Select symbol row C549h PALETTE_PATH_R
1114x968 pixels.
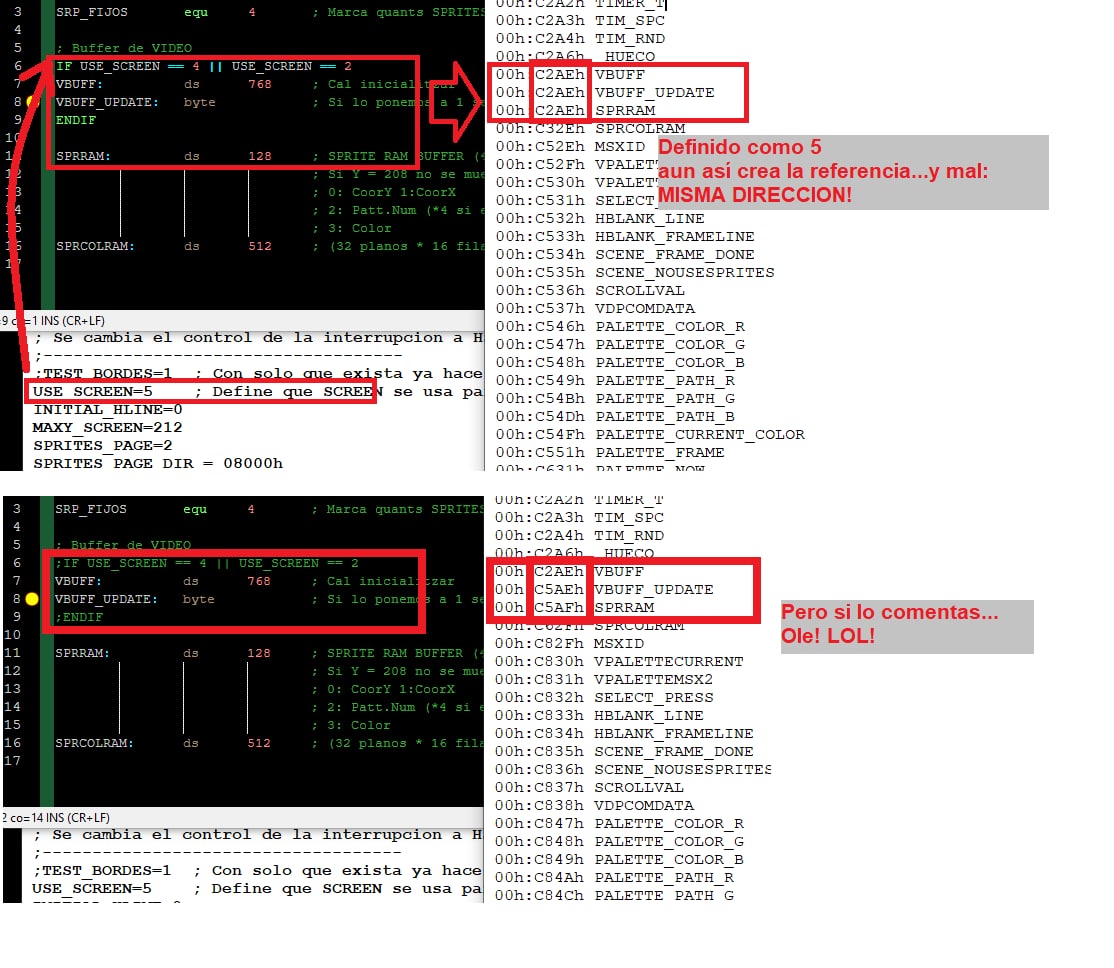click(x=615, y=380)
